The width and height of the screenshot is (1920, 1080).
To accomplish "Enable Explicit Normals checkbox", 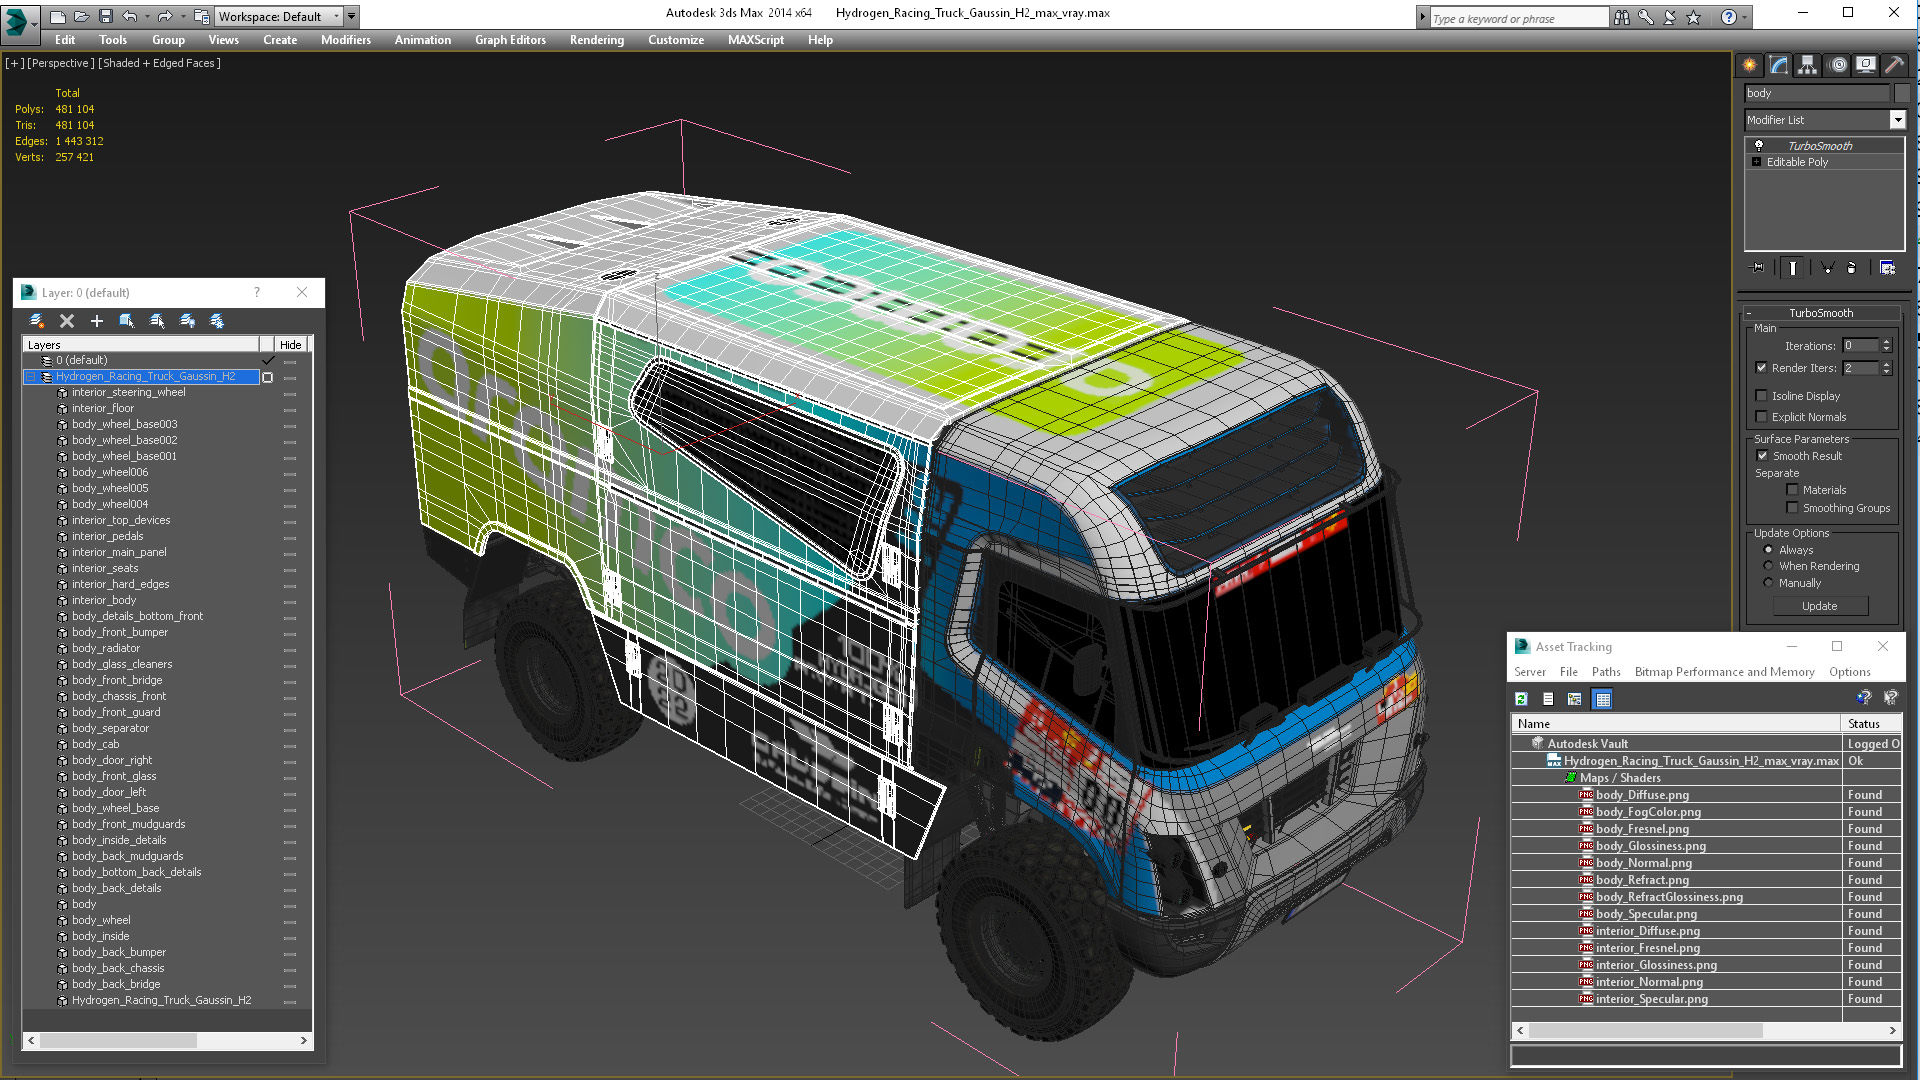I will tap(1761, 417).
